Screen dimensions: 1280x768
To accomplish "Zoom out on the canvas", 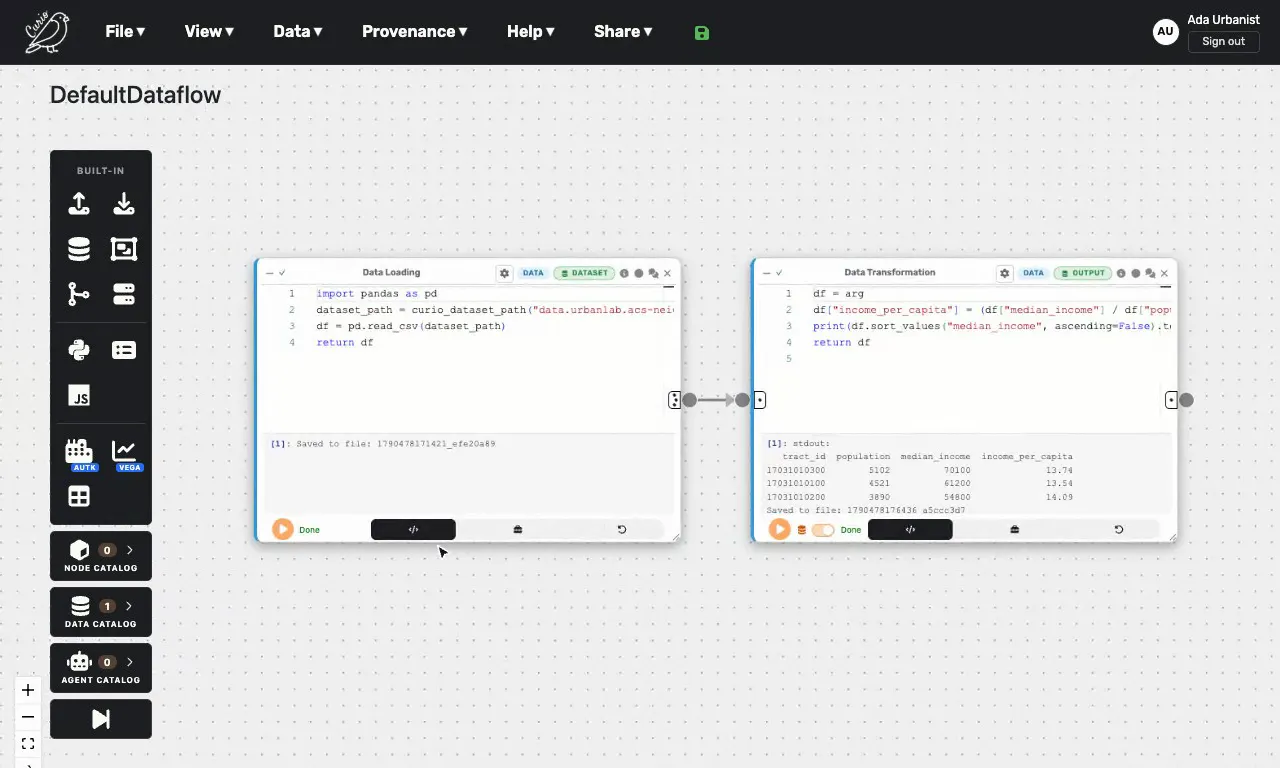I will [28, 717].
